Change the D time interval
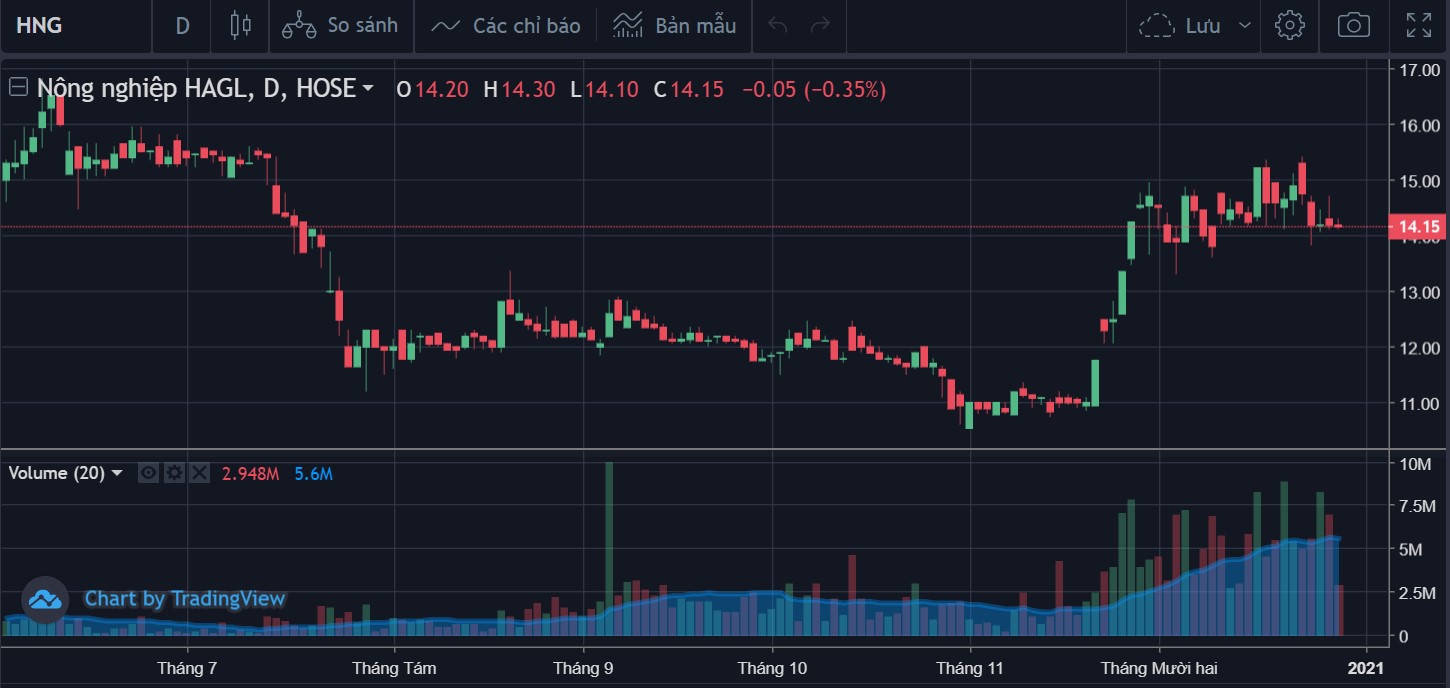The height and width of the screenshot is (688, 1450). pos(182,25)
